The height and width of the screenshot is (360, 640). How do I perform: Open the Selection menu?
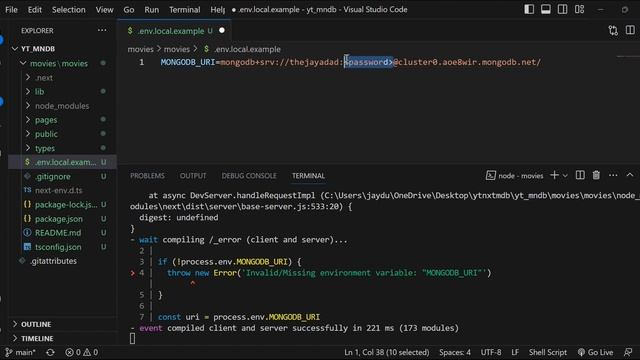[69, 9]
